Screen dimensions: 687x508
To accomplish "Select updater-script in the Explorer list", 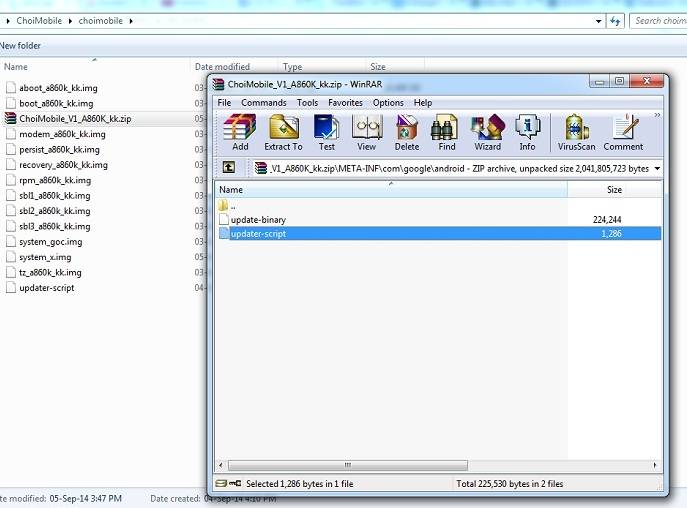I will pyautogui.click(x=40, y=288).
